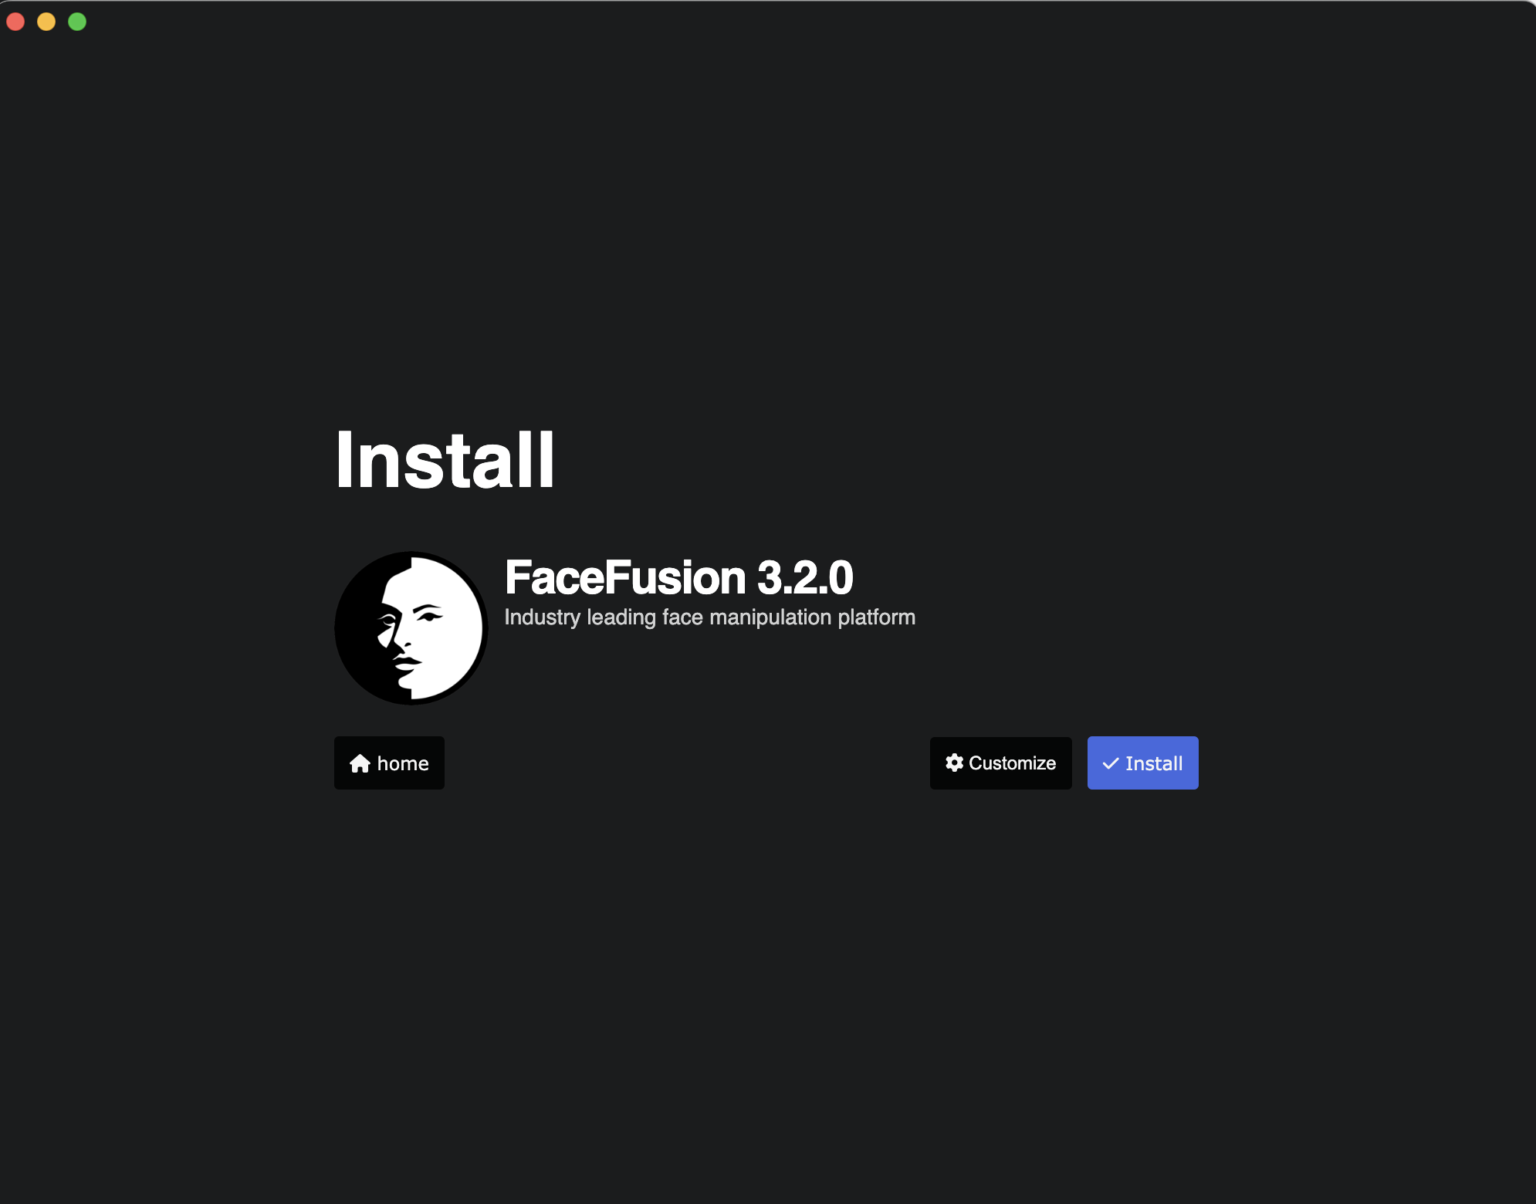Image resolution: width=1536 pixels, height=1204 pixels.
Task: Click the red close window button
Action: pyautogui.click(x=16, y=22)
